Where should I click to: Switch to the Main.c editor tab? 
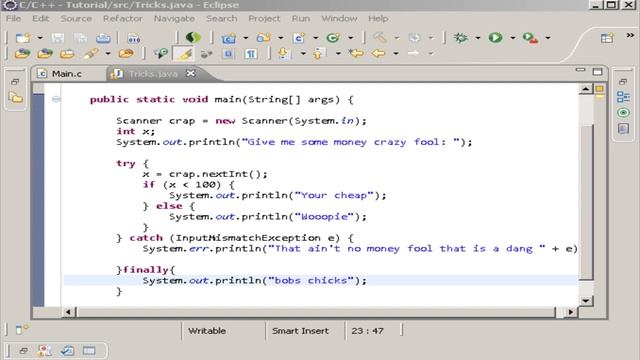(67, 74)
